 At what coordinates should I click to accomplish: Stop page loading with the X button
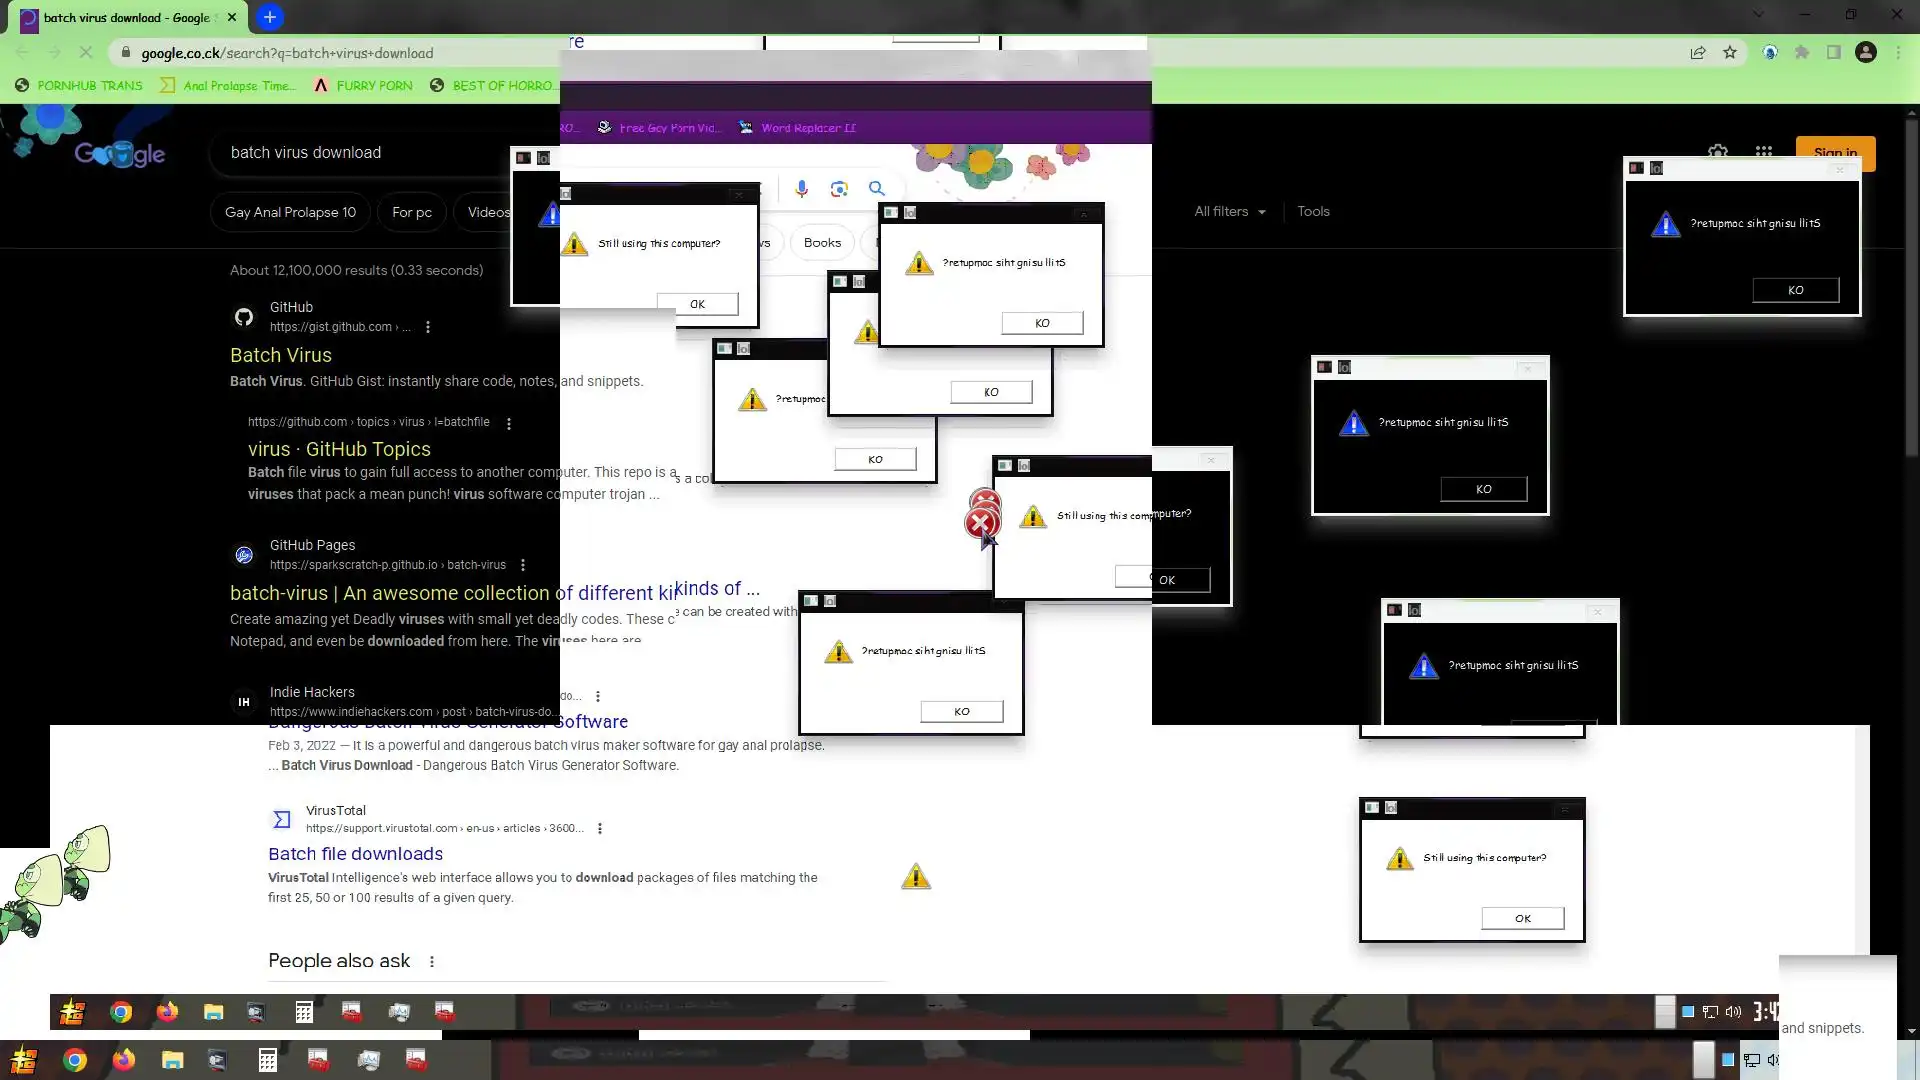(86, 53)
